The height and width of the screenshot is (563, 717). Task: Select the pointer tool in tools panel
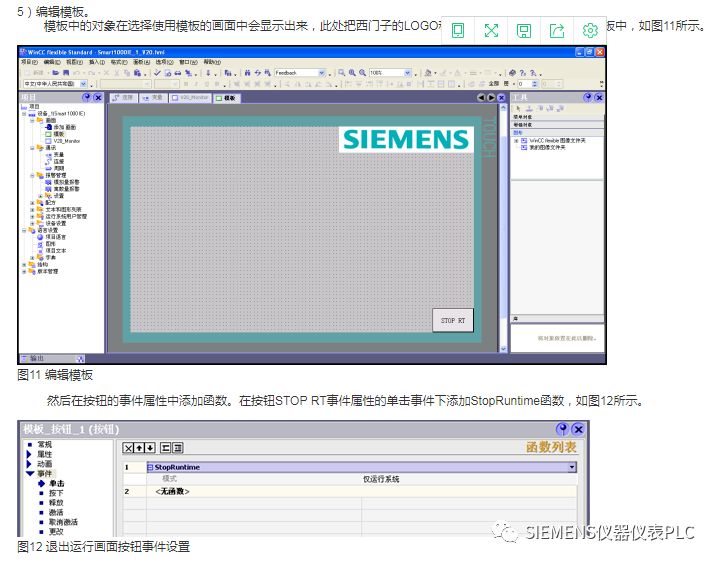coord(518,108)
